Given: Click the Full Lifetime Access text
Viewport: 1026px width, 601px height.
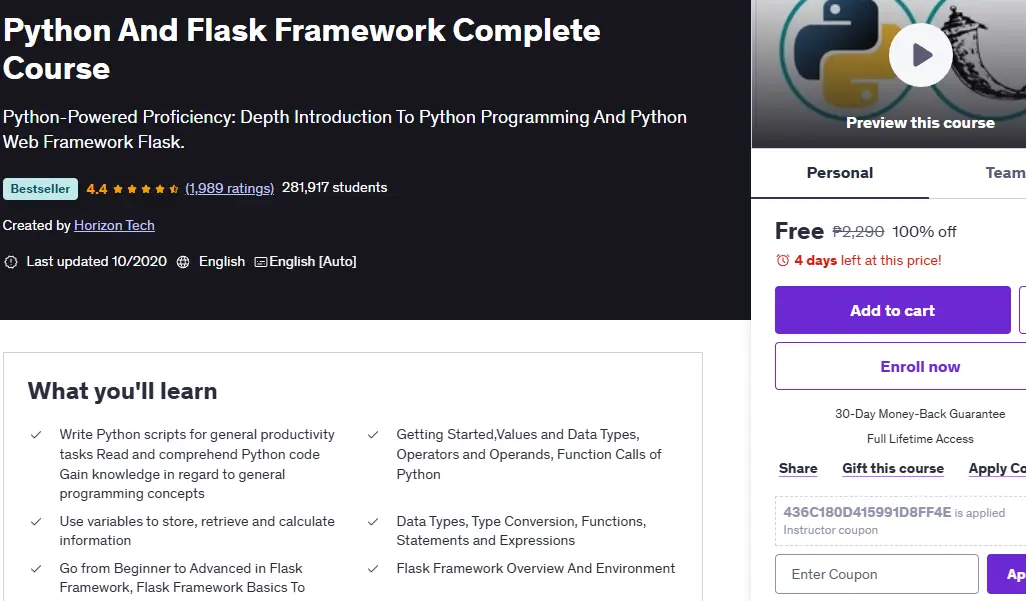Looking at the screenshot, I should pos(920,439).
